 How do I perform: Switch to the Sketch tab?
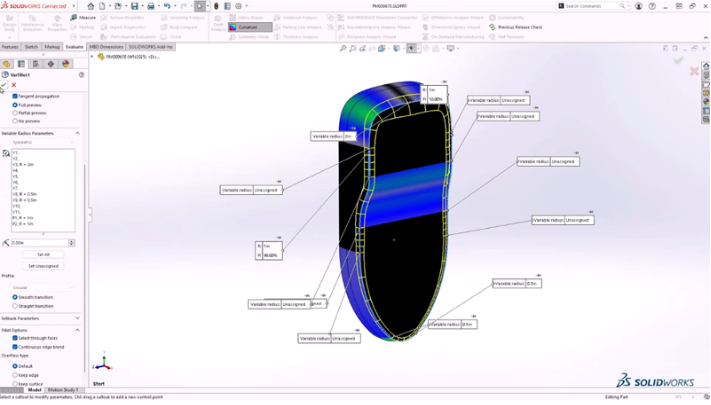(x=31, y=47)
